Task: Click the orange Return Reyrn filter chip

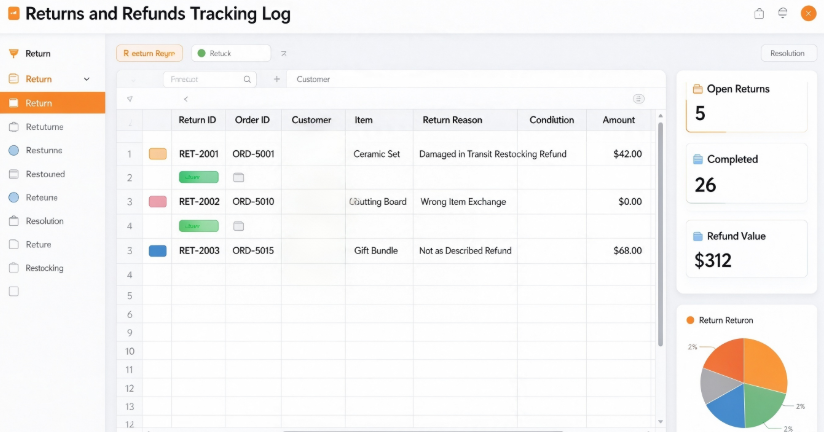Action: point(149,53)
